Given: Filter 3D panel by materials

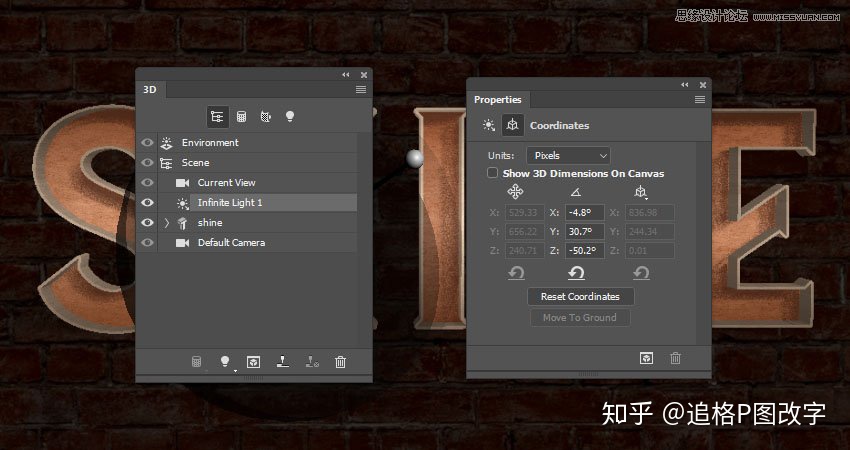Looking at the screenshot, I should [x=266, y=117].
